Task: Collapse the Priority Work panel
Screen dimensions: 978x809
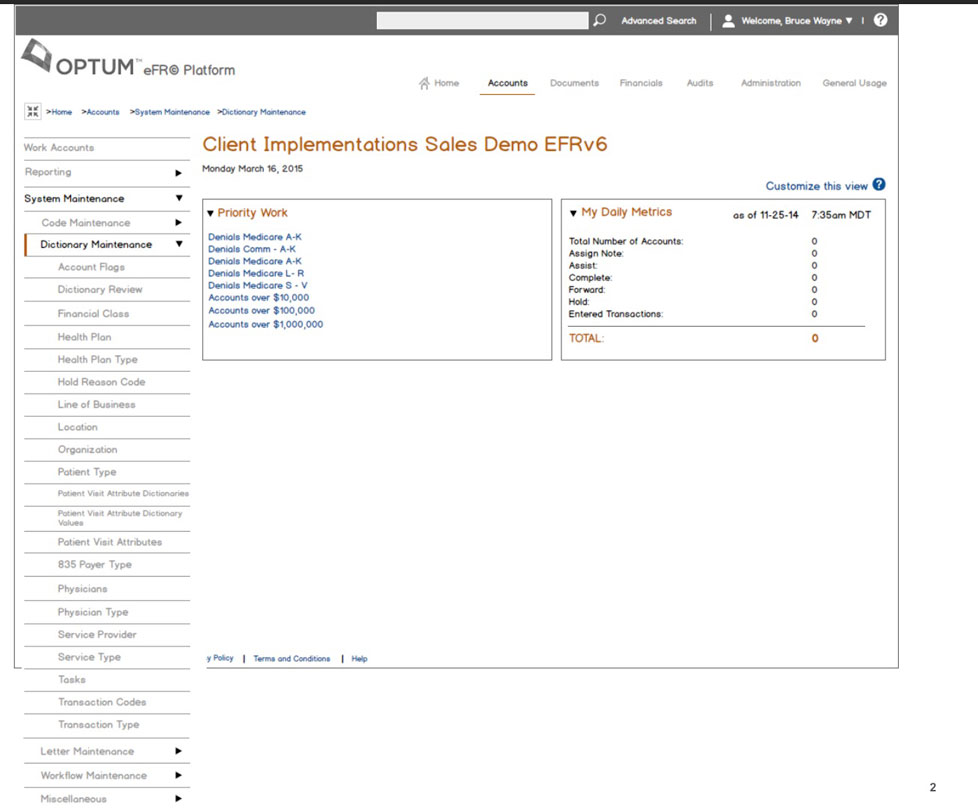Action: tap(210, 213)
